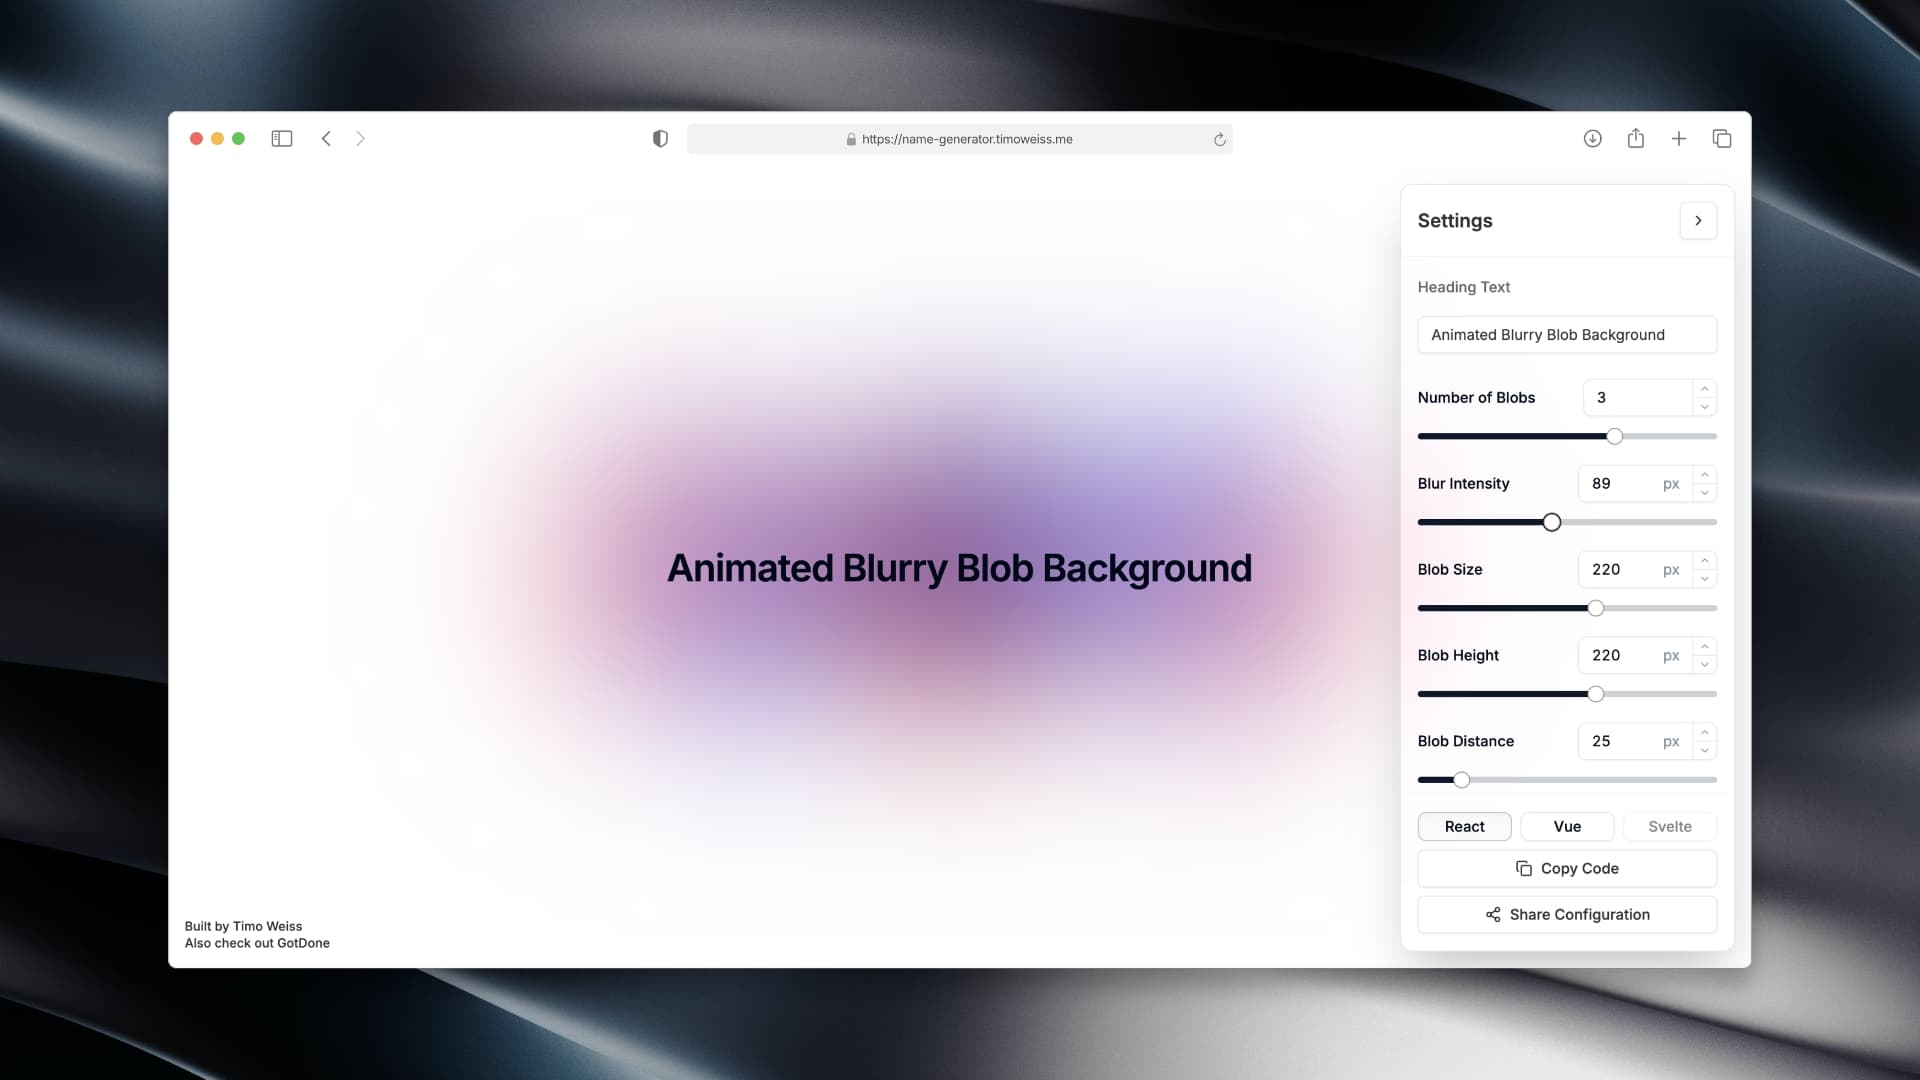
Task: Collapse the Settings panel with the chevron
Action: pyautogui.click(x=1698, y=220)
